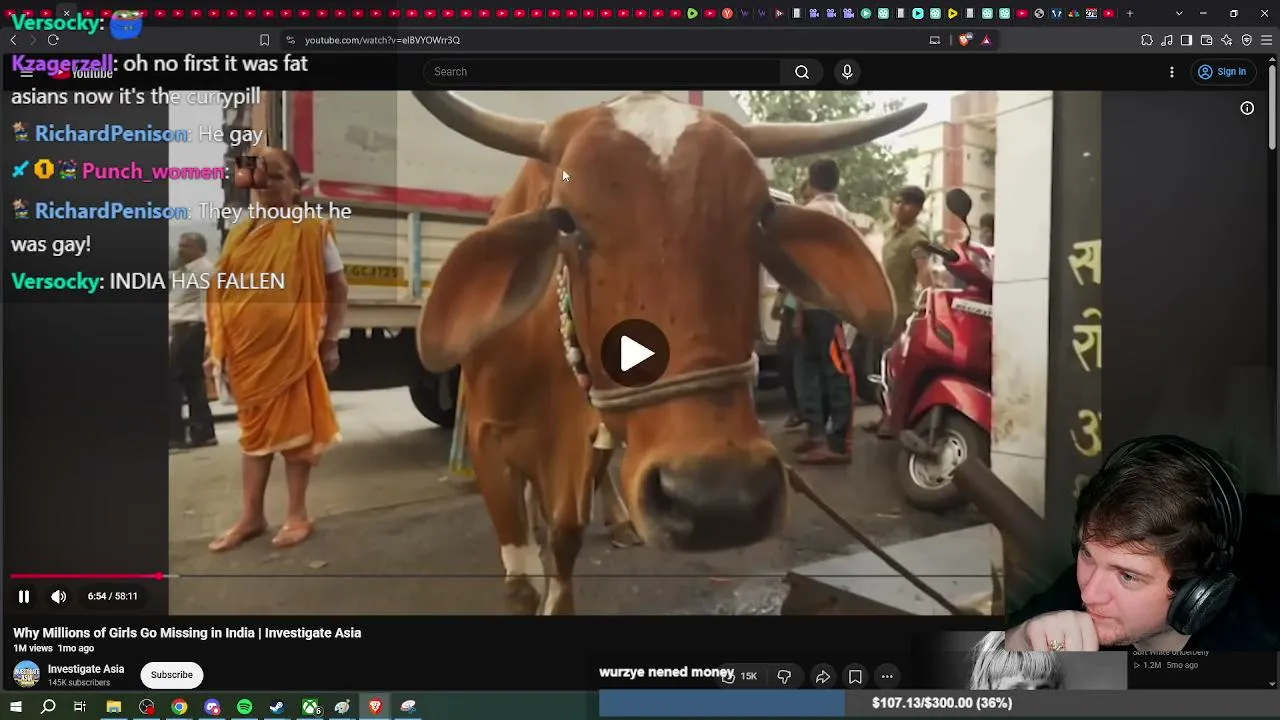This screenshot has width=1280, height=720.
Task: Open a new browser tab
Action: (1130, 14)
